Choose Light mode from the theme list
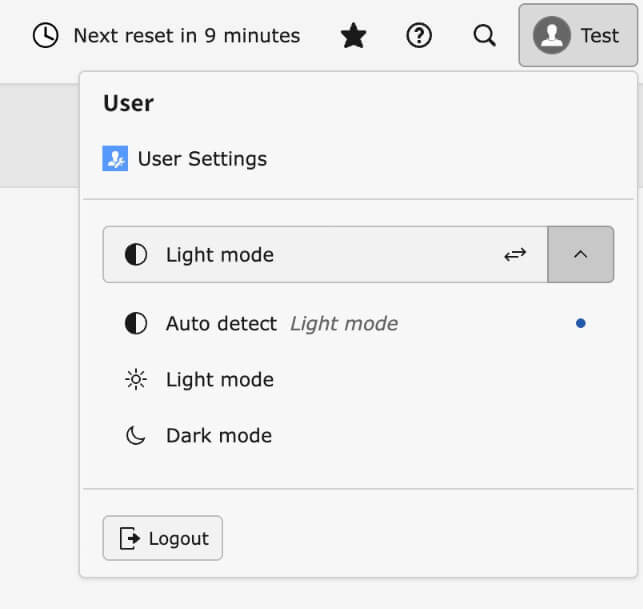The height and width of the screenshot is (609, 643). tap(219, 380)
